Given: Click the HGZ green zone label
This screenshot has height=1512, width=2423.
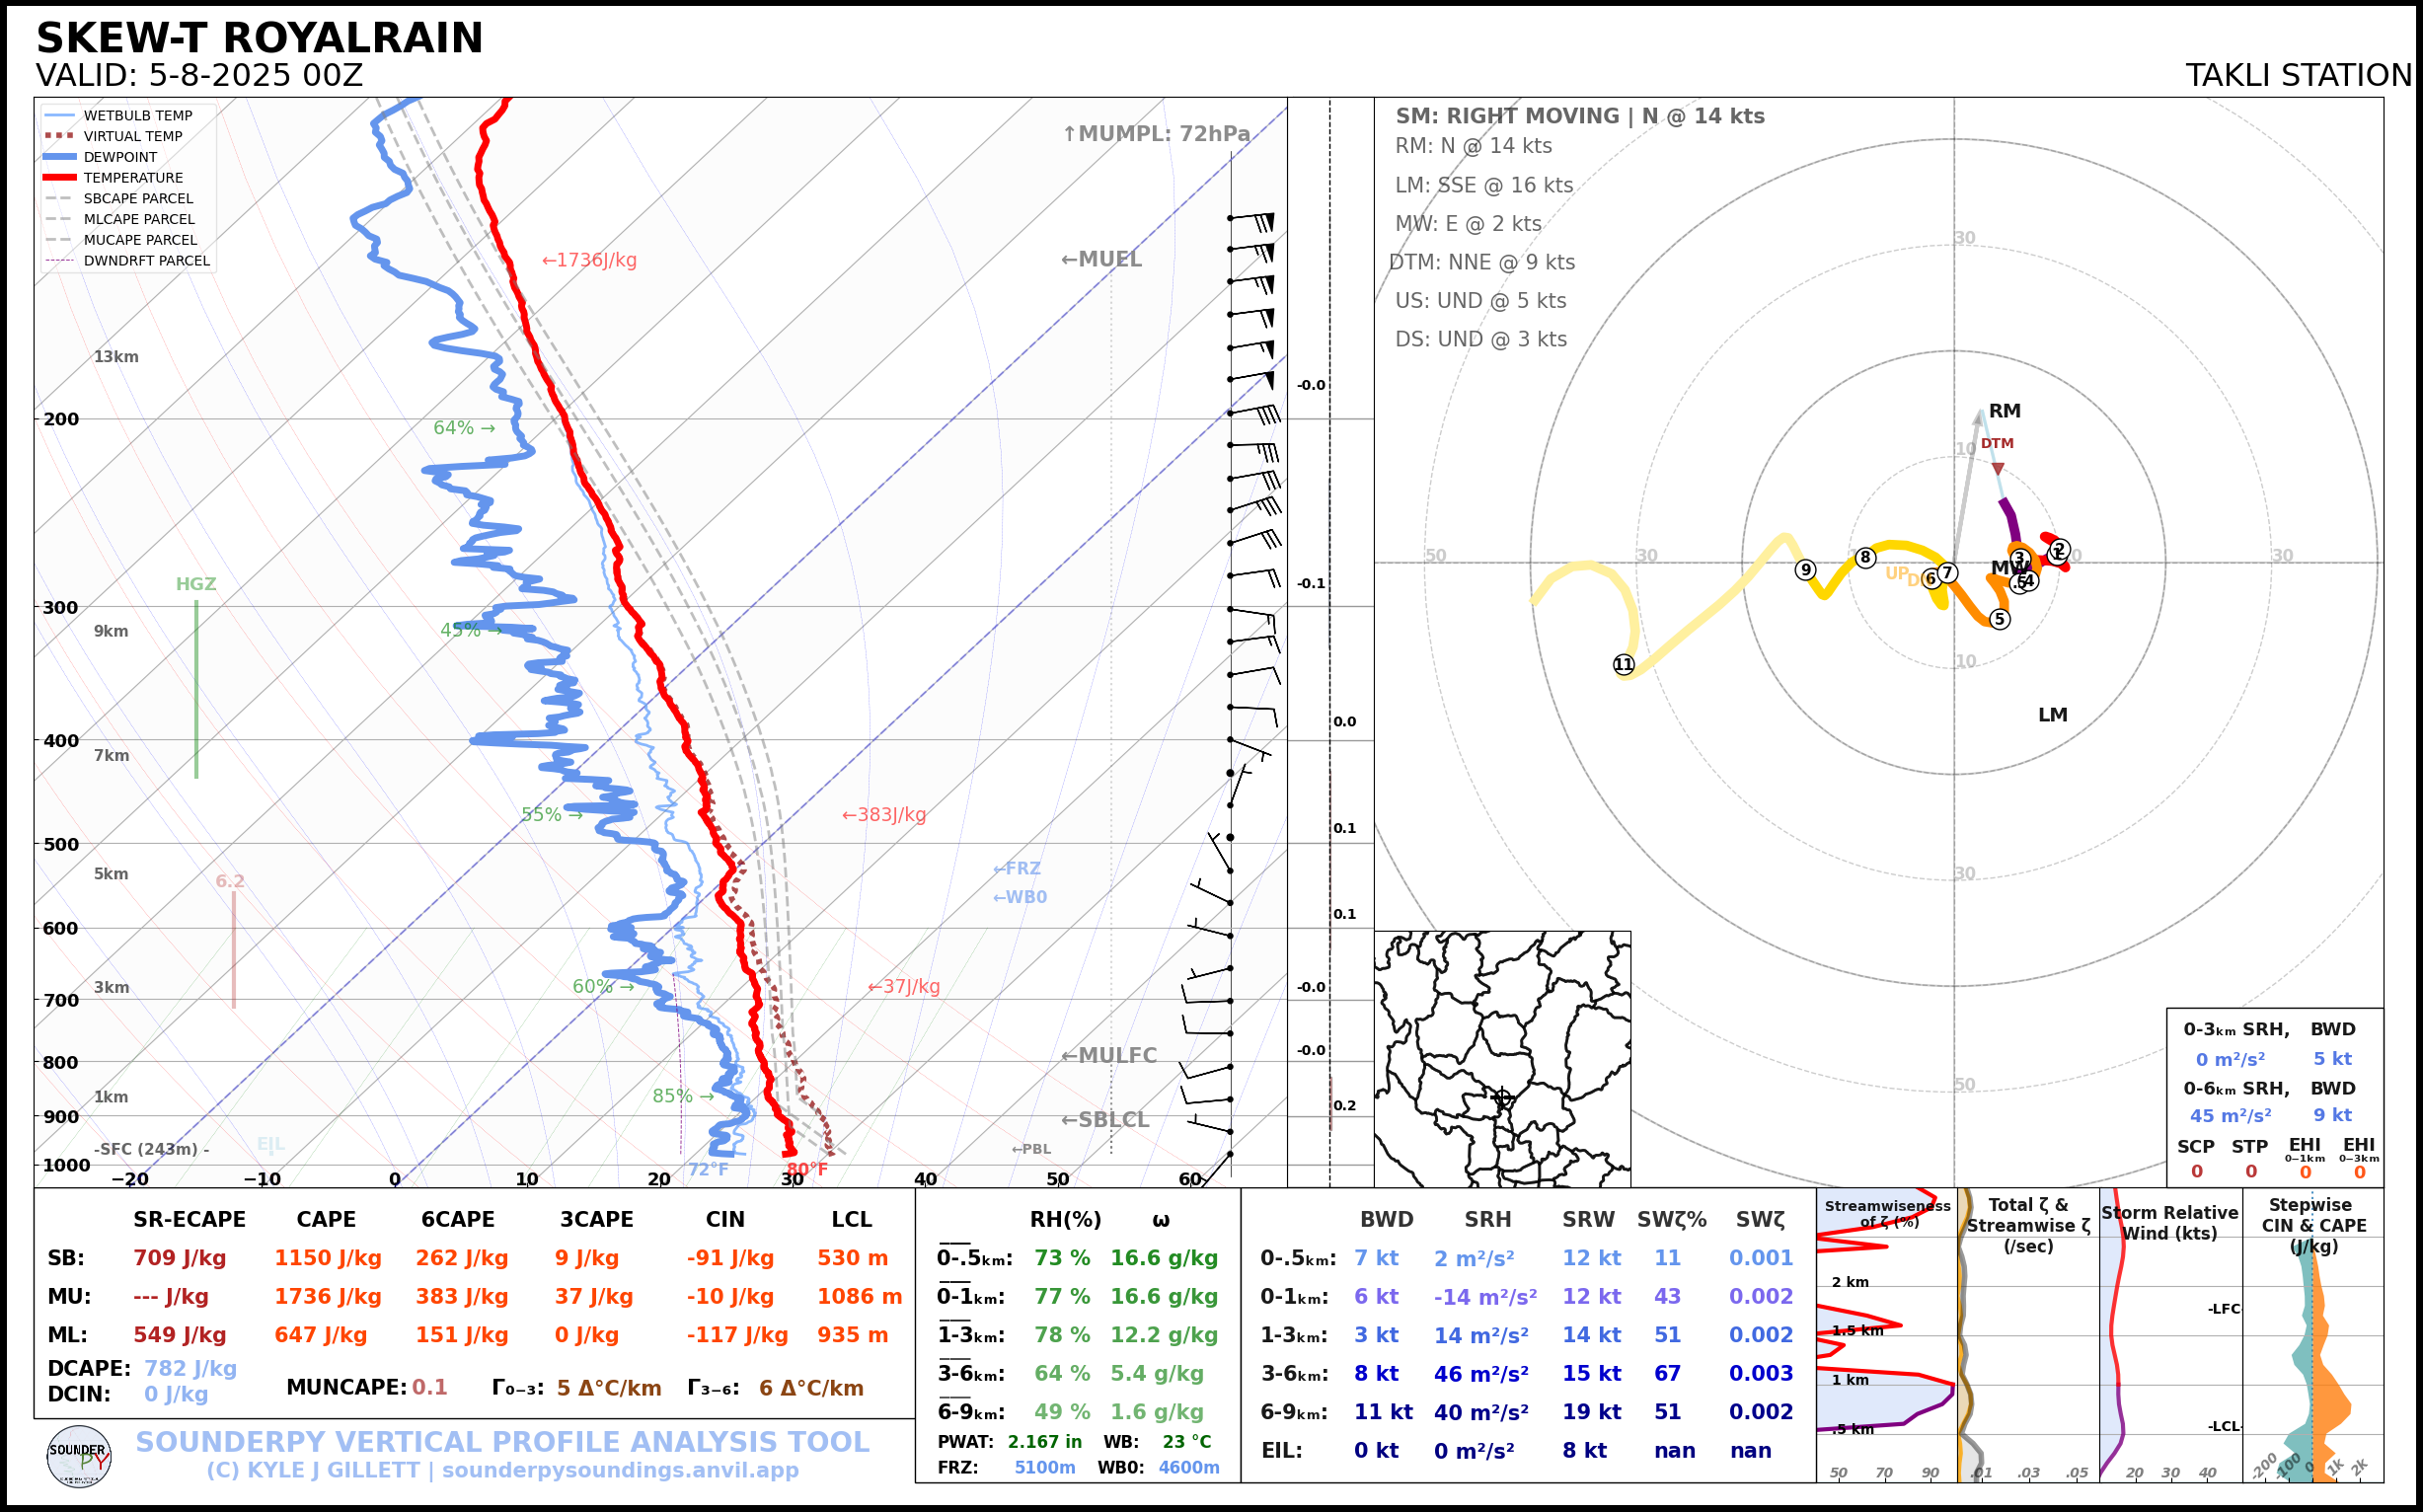Looking at the screenshot, I should pyautogui.click(x=196, y=584).
